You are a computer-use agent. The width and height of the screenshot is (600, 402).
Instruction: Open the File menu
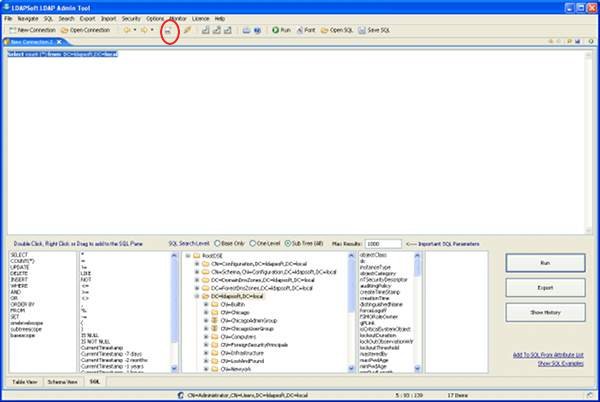point(8,18)
